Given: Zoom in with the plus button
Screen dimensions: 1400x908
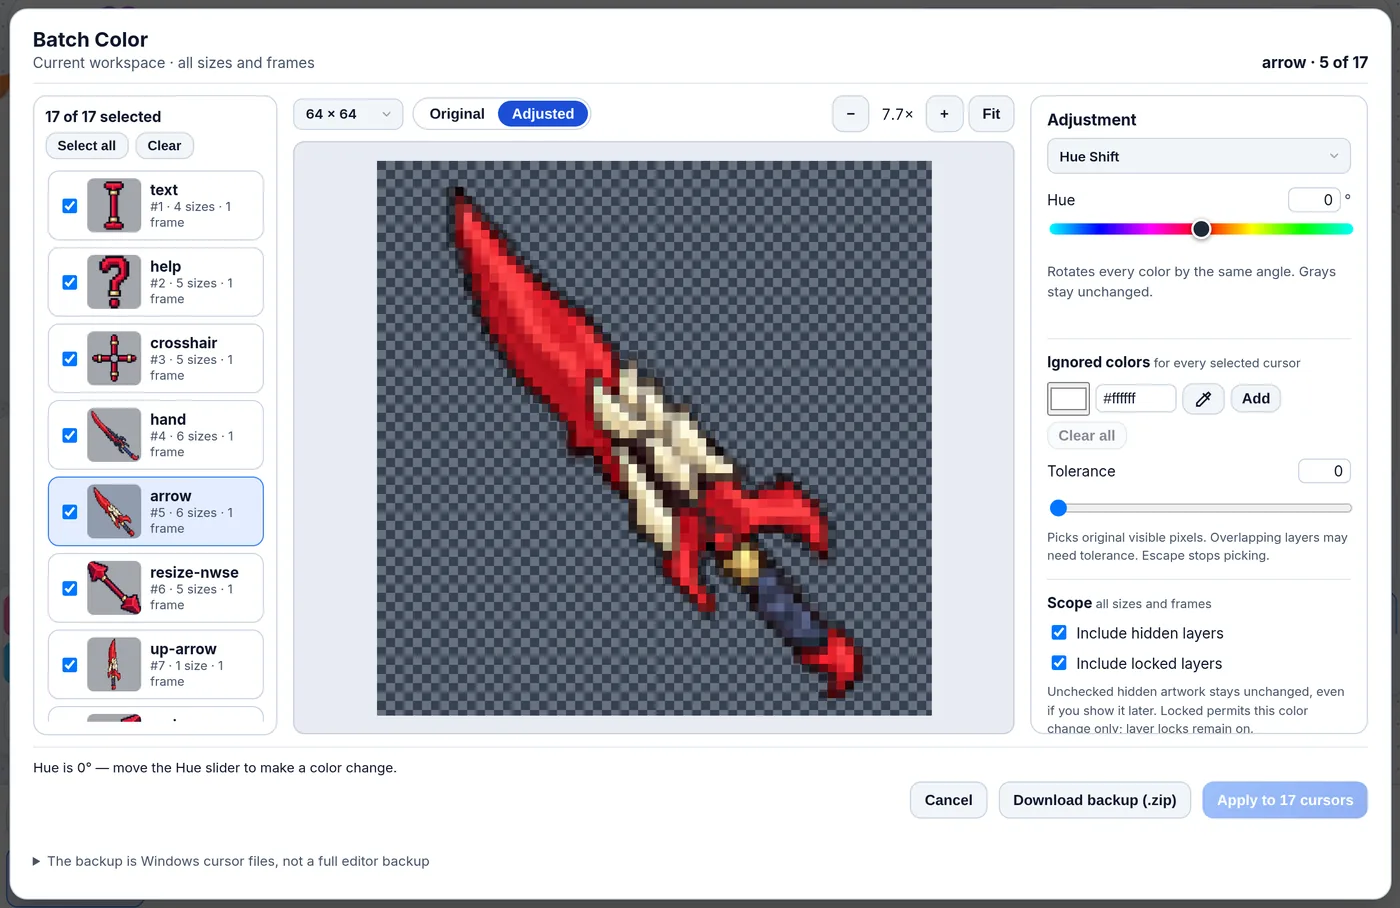Looking at the screenshot, I should [944, 114].
